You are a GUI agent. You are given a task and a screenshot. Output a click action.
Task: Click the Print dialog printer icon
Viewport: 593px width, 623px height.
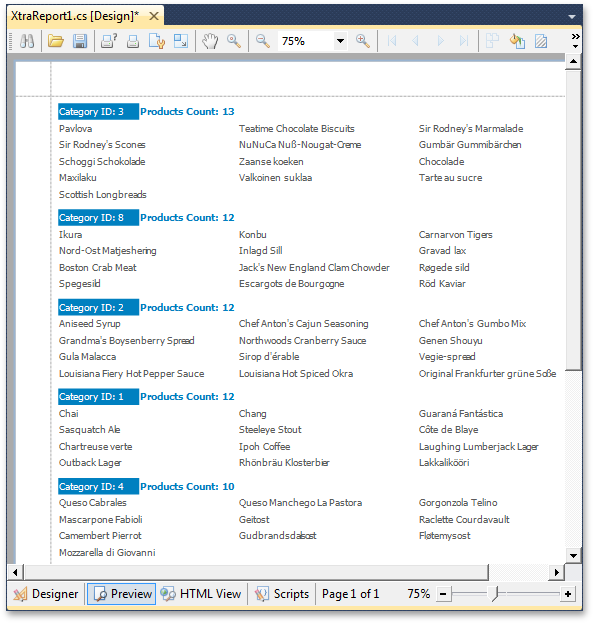tap(109, 41)
